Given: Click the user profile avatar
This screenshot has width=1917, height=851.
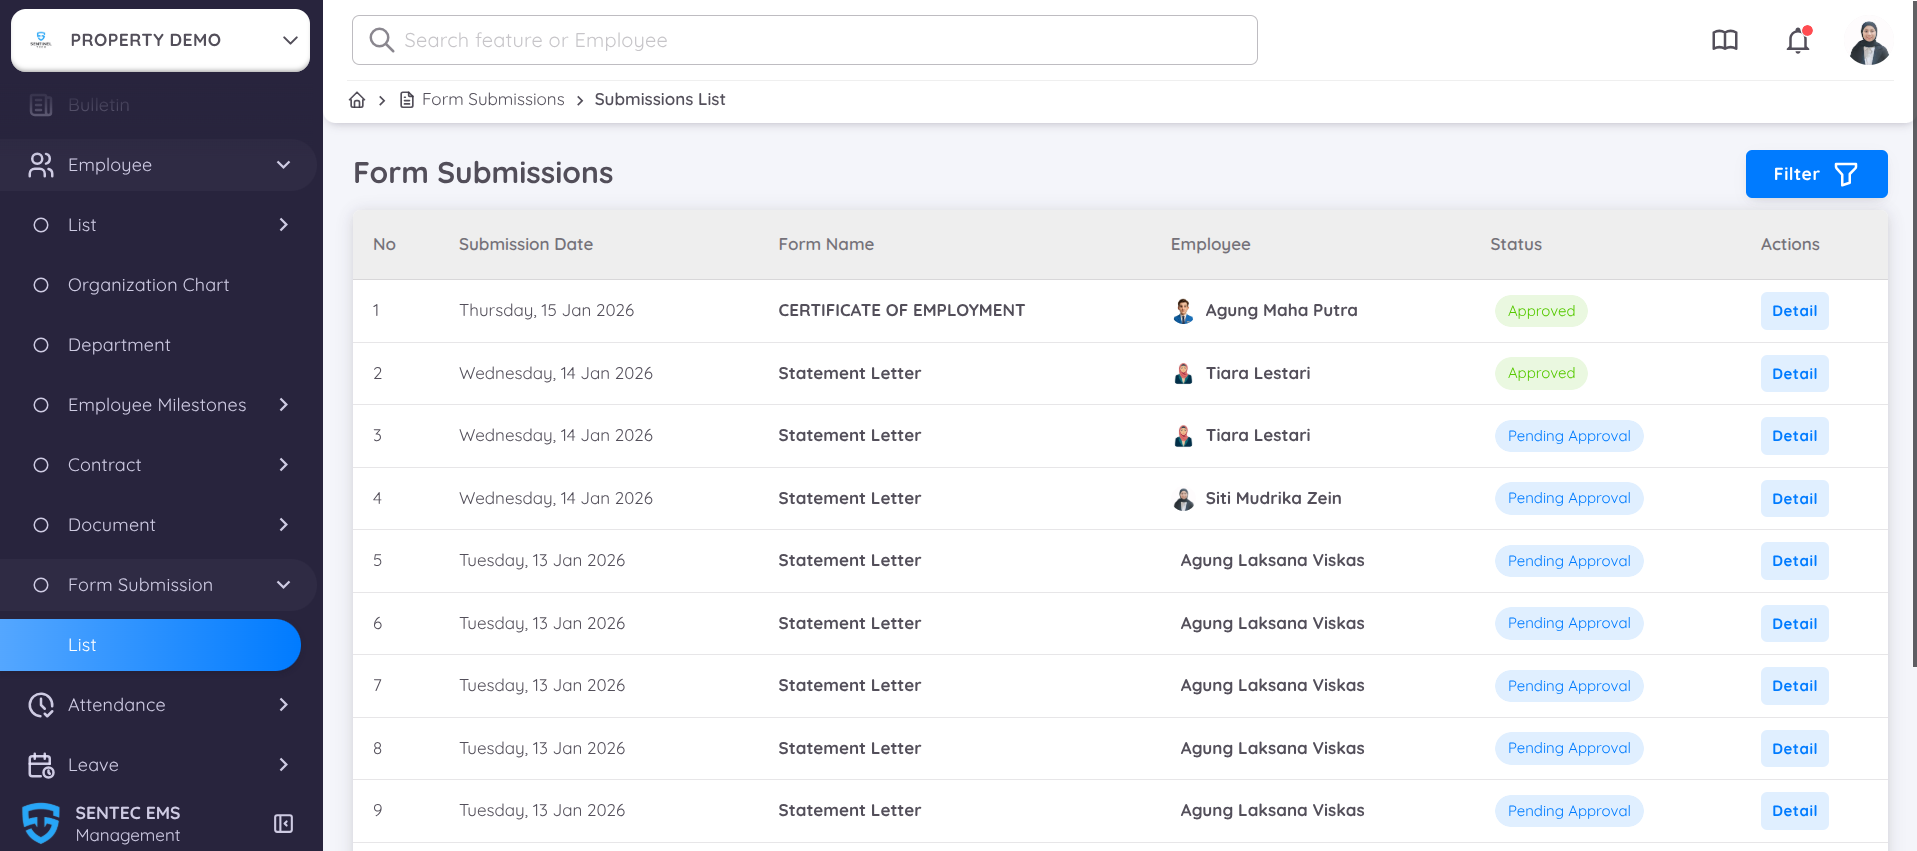Looking at the screenshot, I should pyautogui.click(x=1868, y=43).
